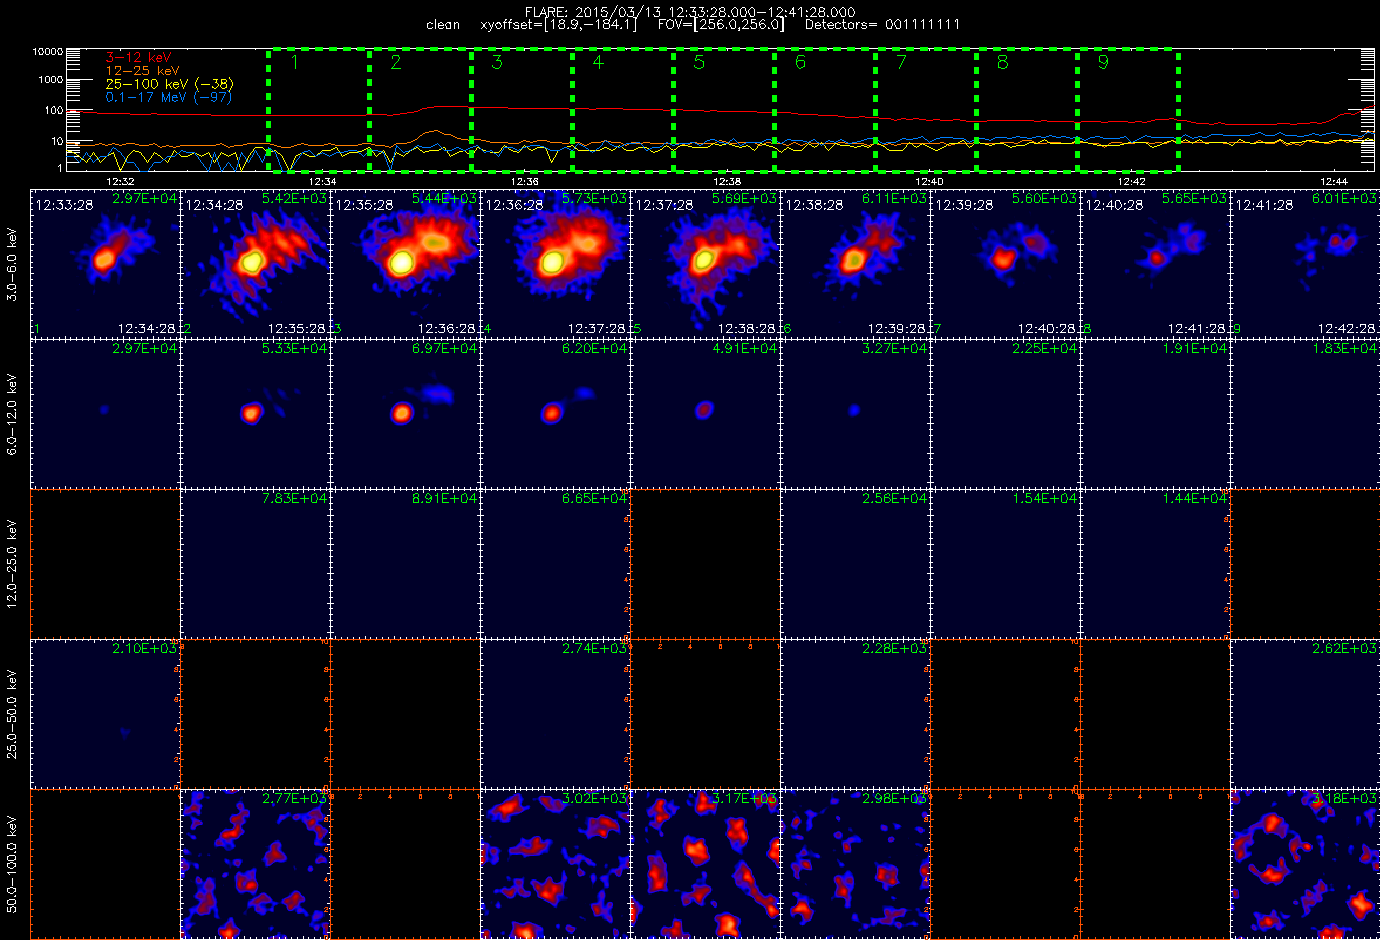Click the '6.11E+03' peak value label
This screenshot has width=1380, height=940.
coord(894,198)
